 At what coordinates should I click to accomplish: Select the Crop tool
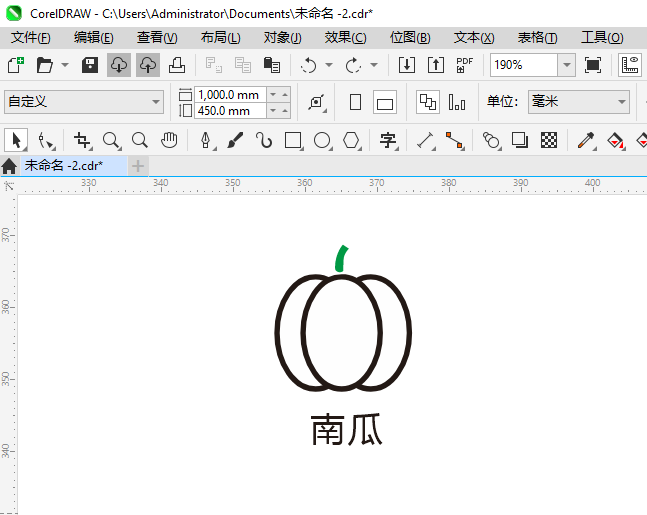pyautogui.click(x=82, y=140)
